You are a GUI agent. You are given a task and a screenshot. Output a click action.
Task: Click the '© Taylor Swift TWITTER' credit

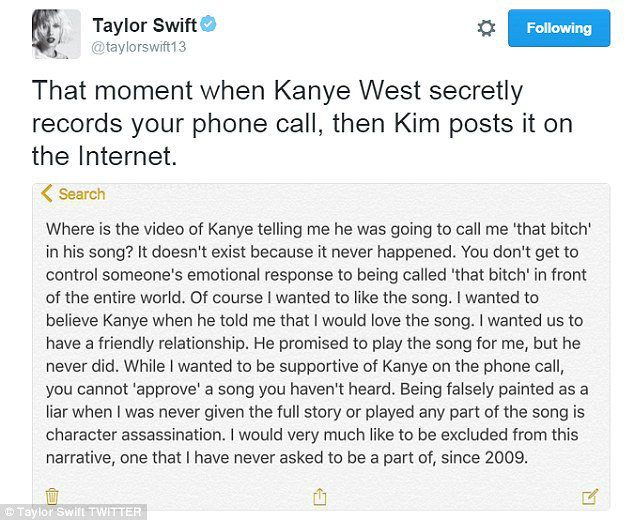point(74,512)
